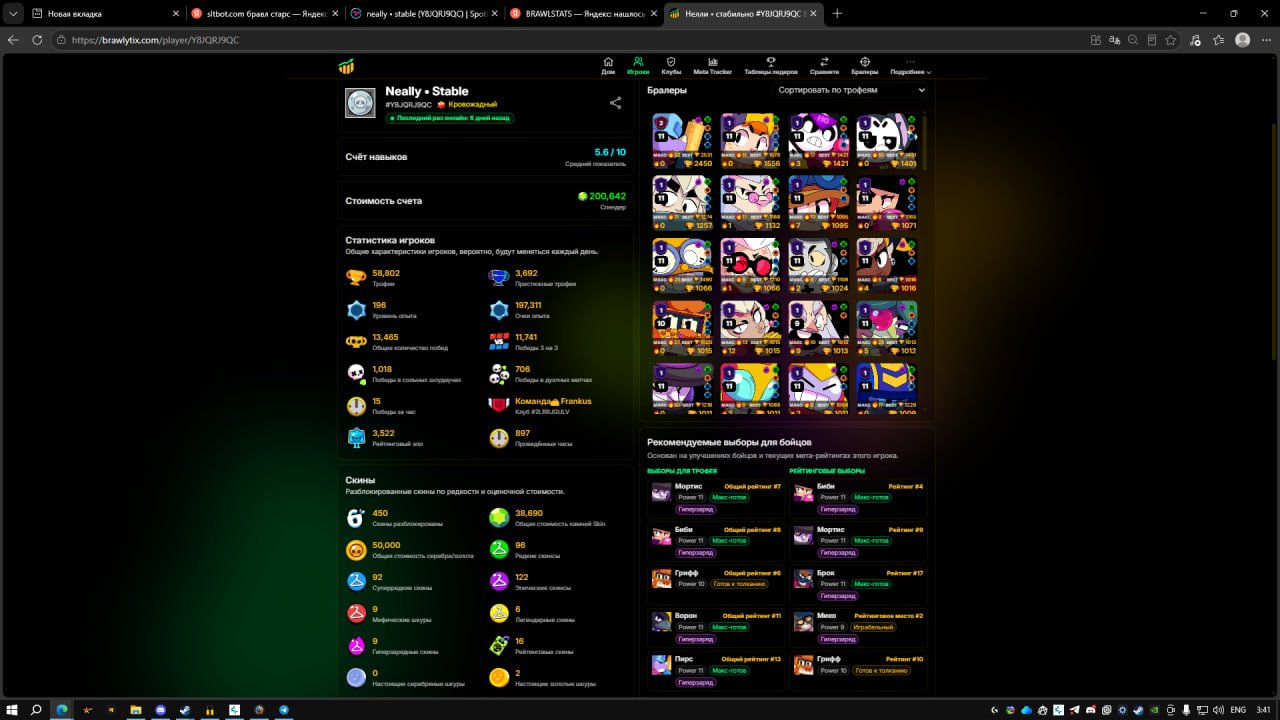The image size is (1280, 720).
Task: Switch to the Новая вкладка browser tab
Action: [105, 13]
